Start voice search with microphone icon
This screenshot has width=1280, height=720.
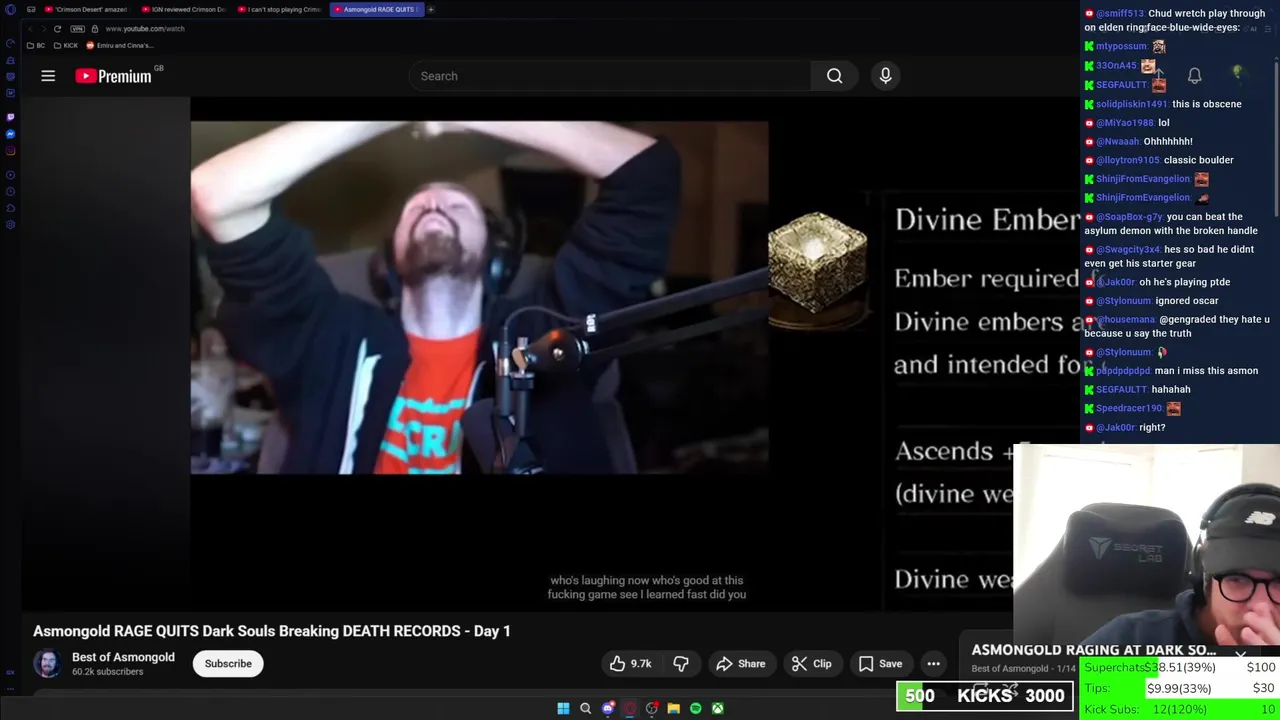[885, 76]
